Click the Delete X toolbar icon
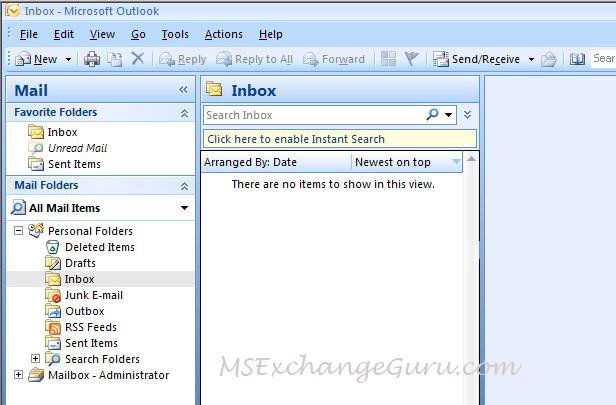Image resolution: width=616 pixels, height=405 pixels. point(138,59)
